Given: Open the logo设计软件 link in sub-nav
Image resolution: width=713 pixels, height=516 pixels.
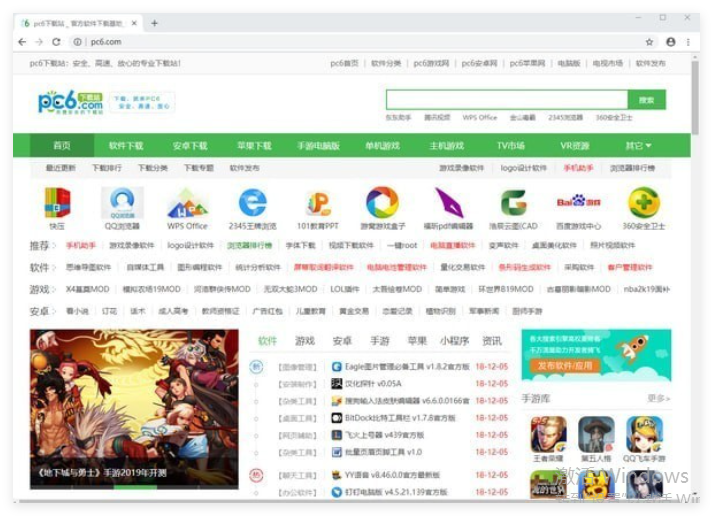Looking at the screenshot, I should pos(523,168).
